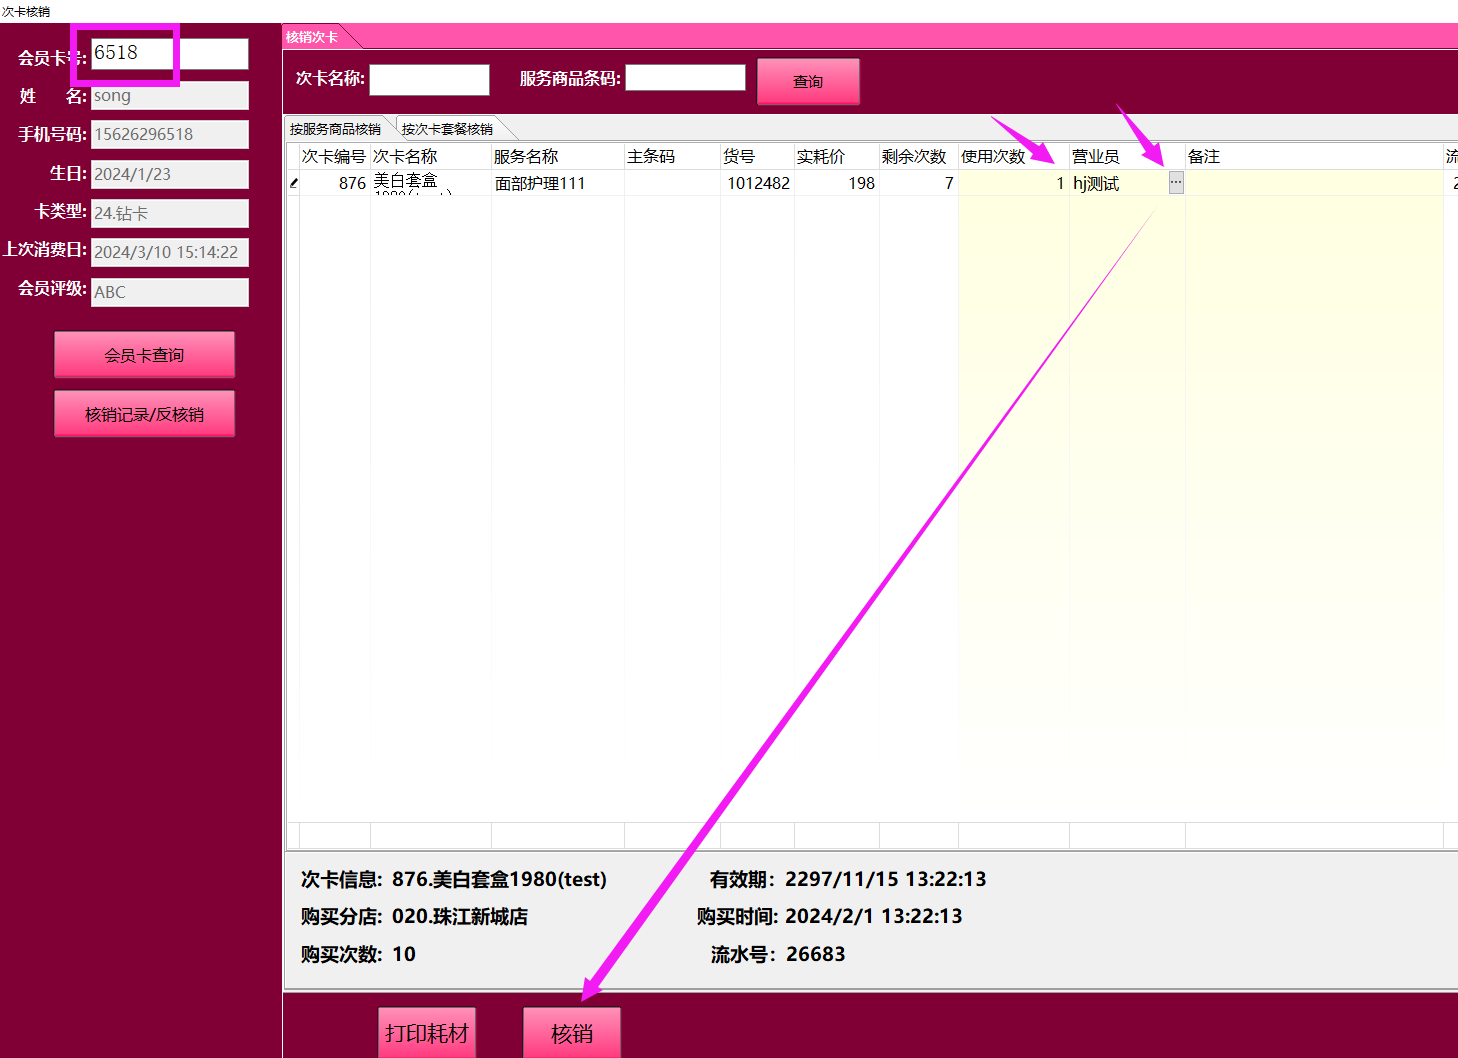Click the 备注 cell in first row
This screenshot has width=1458, height=1058.
1313,183
